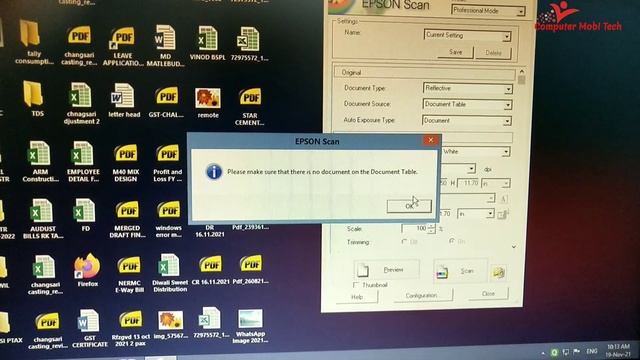Viewport: 640px width, 360px height.
Task: Open the TDS folder on desktop
Action: 34,99
